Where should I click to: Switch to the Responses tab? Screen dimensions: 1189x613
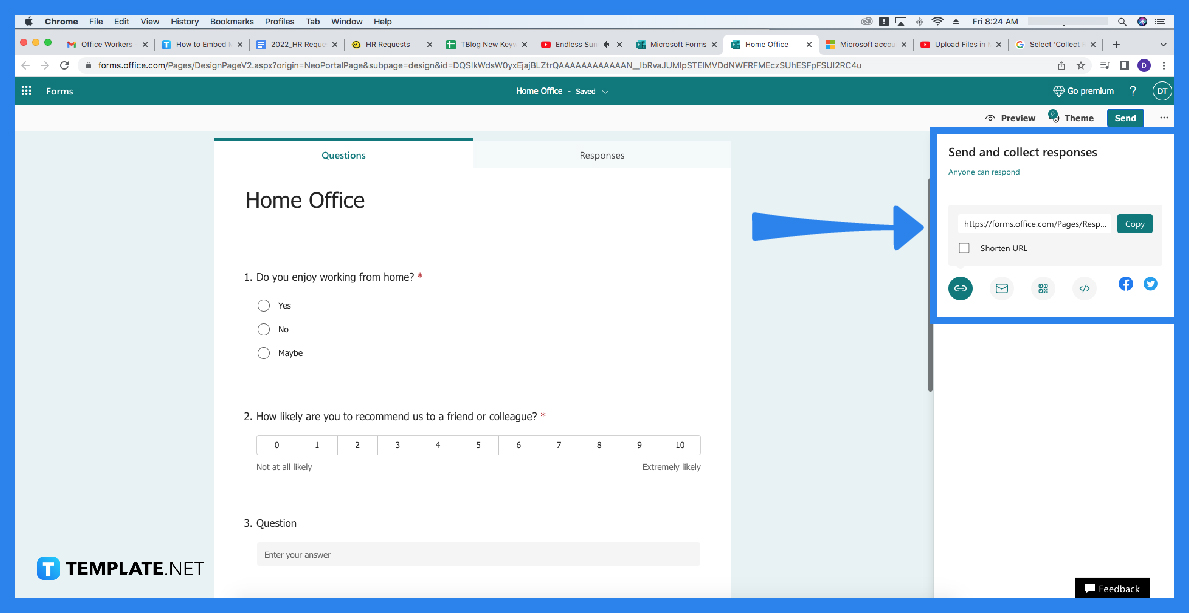[602, 155]
